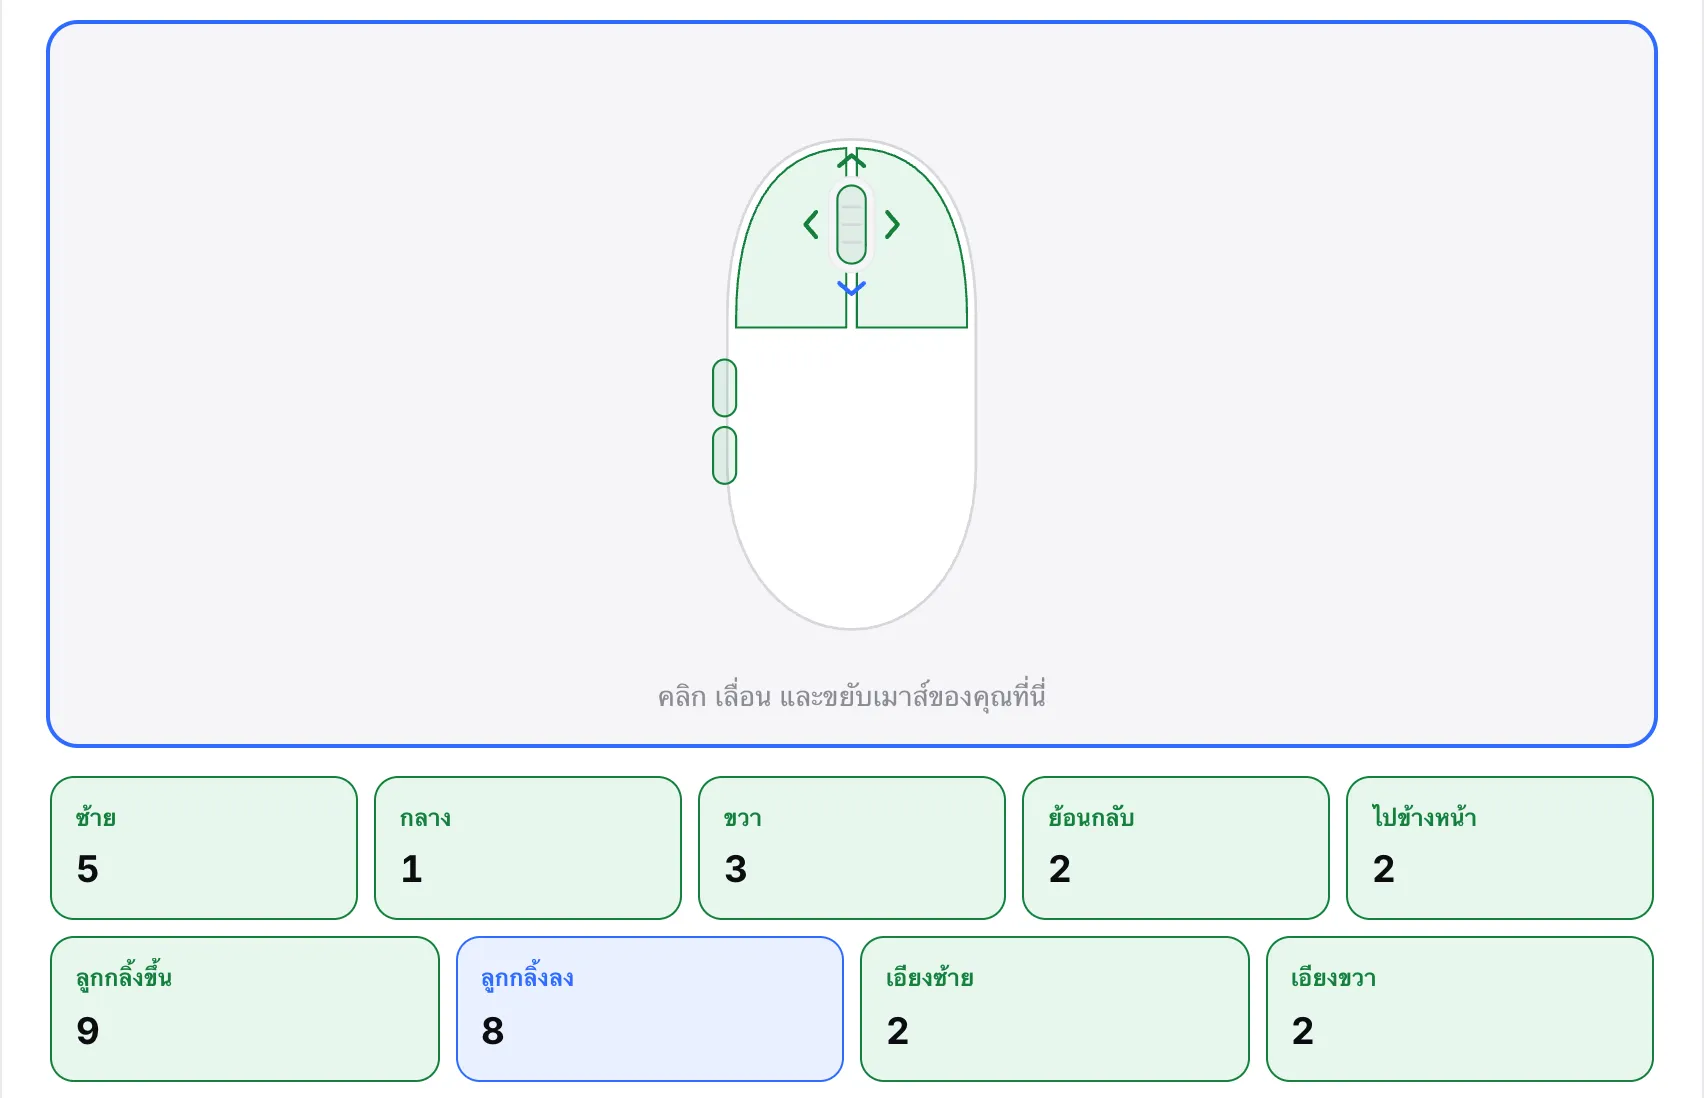Click the tilt left chevron by wheel
1704x1098 pixels.
(x=811, y=224)
